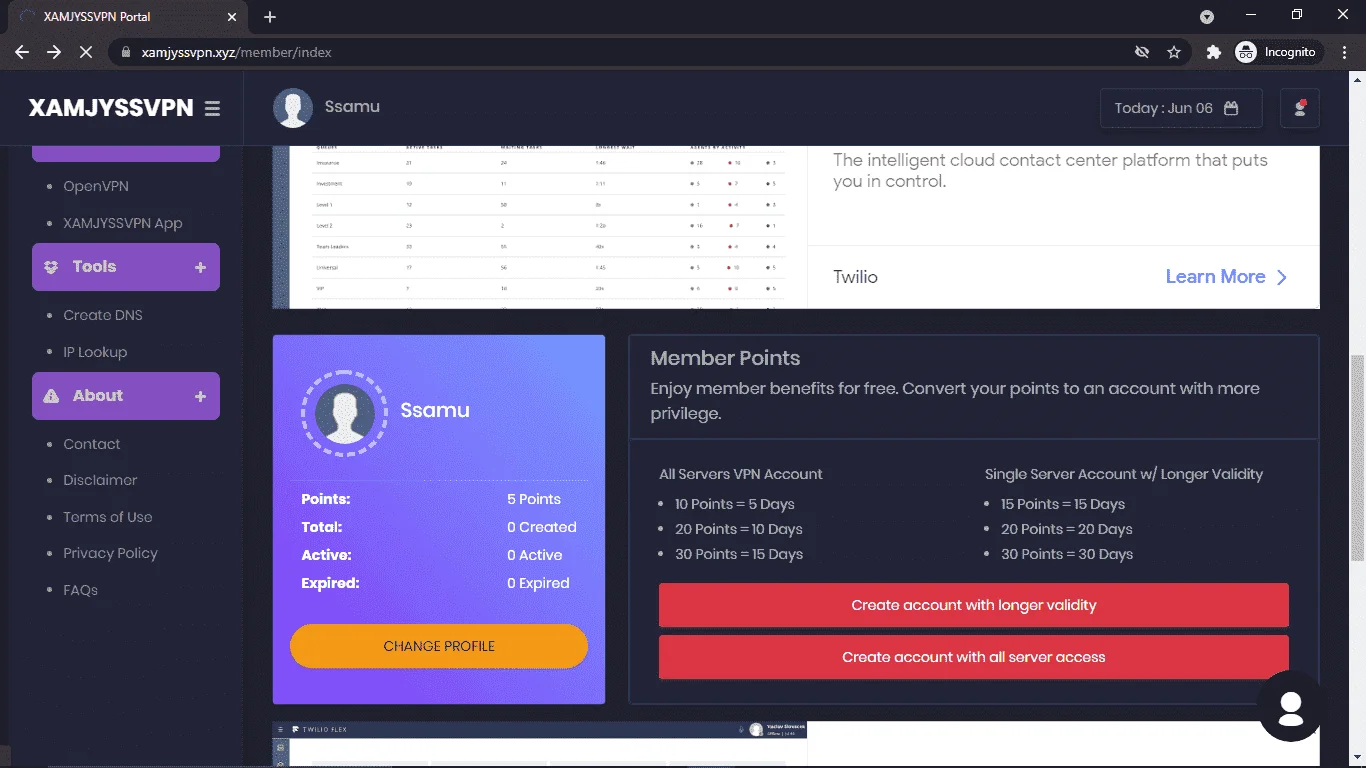Image resolution: width=1366 pixels, height=768 pixels.
Task: Click 'All Servers VPN Account' heading
Action: (741, 474)
